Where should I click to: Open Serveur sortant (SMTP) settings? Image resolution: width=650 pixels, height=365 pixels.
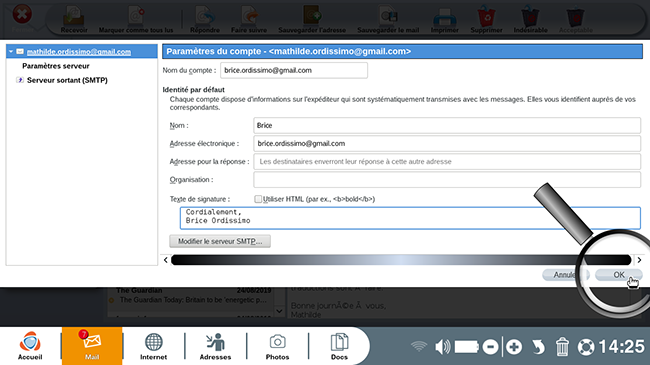pyautogui.click(x=67, y=80)
